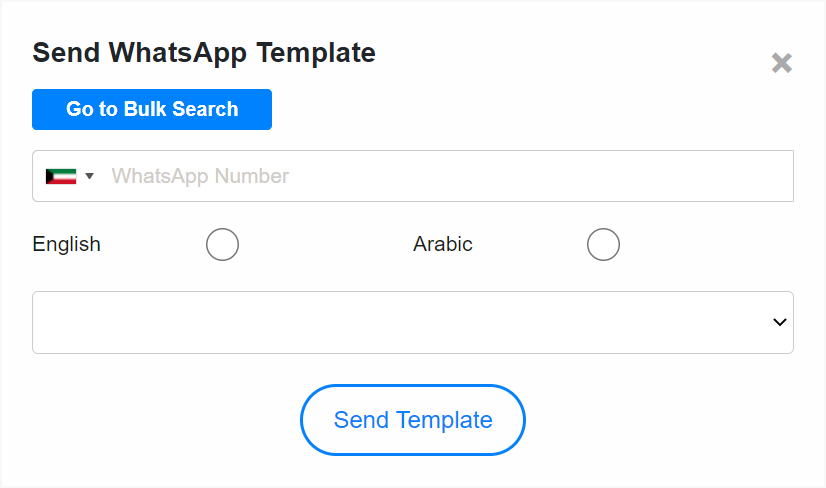This screenshot has width=826, height=488.
Task: Click the Kuwait flag icon
Action: point(61,176)
